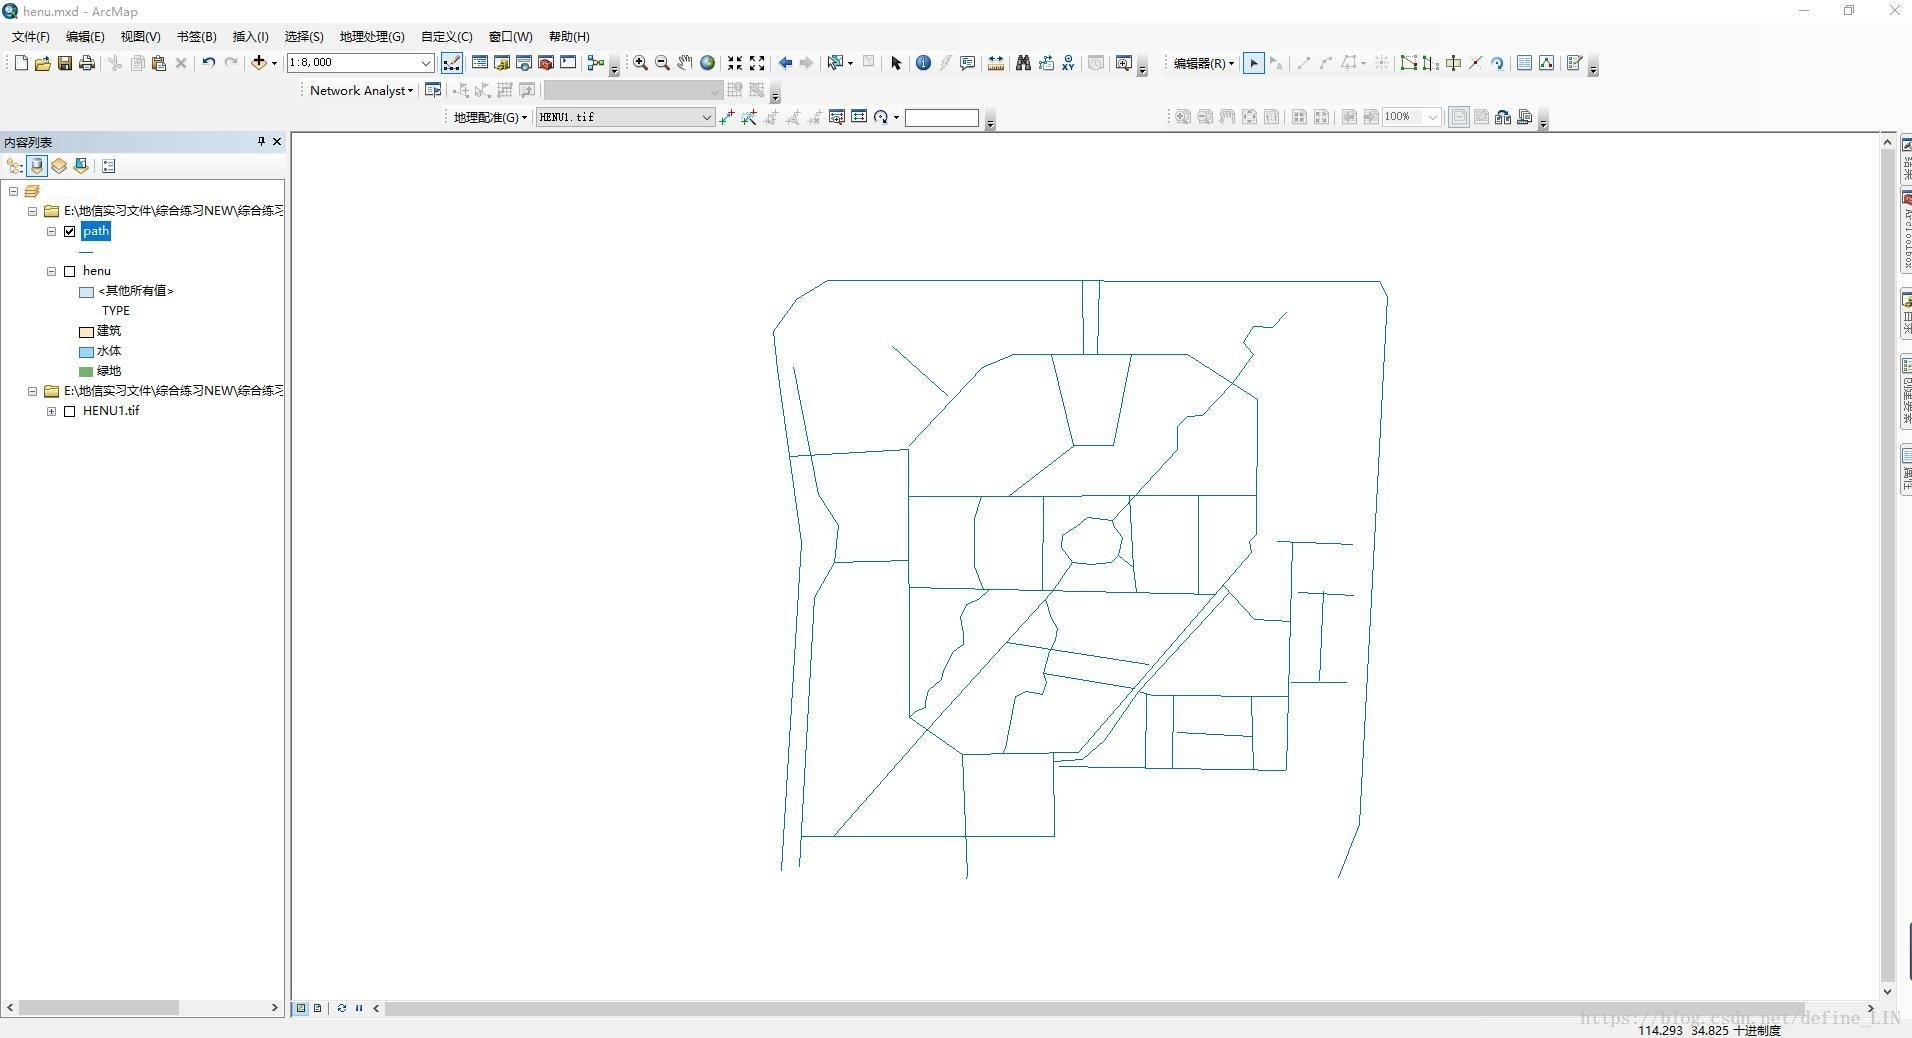
Task: Click the Fixed Zoom Out icon
Action: [x=757, y=63]
